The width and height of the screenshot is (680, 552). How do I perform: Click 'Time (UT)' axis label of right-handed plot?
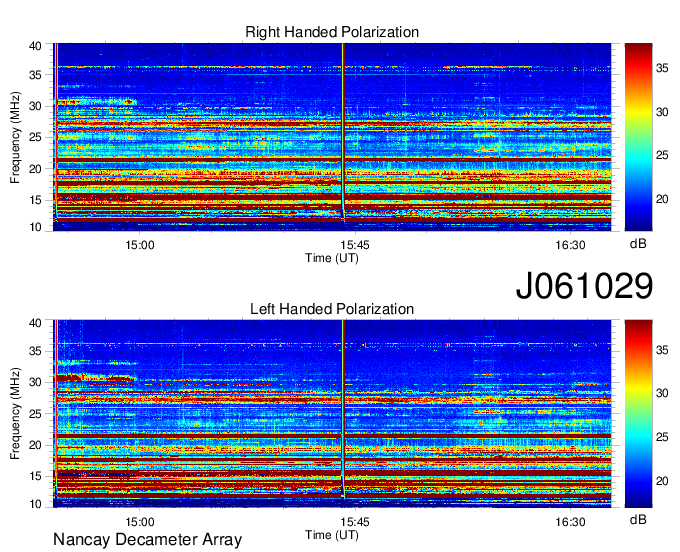click(332, 258)
